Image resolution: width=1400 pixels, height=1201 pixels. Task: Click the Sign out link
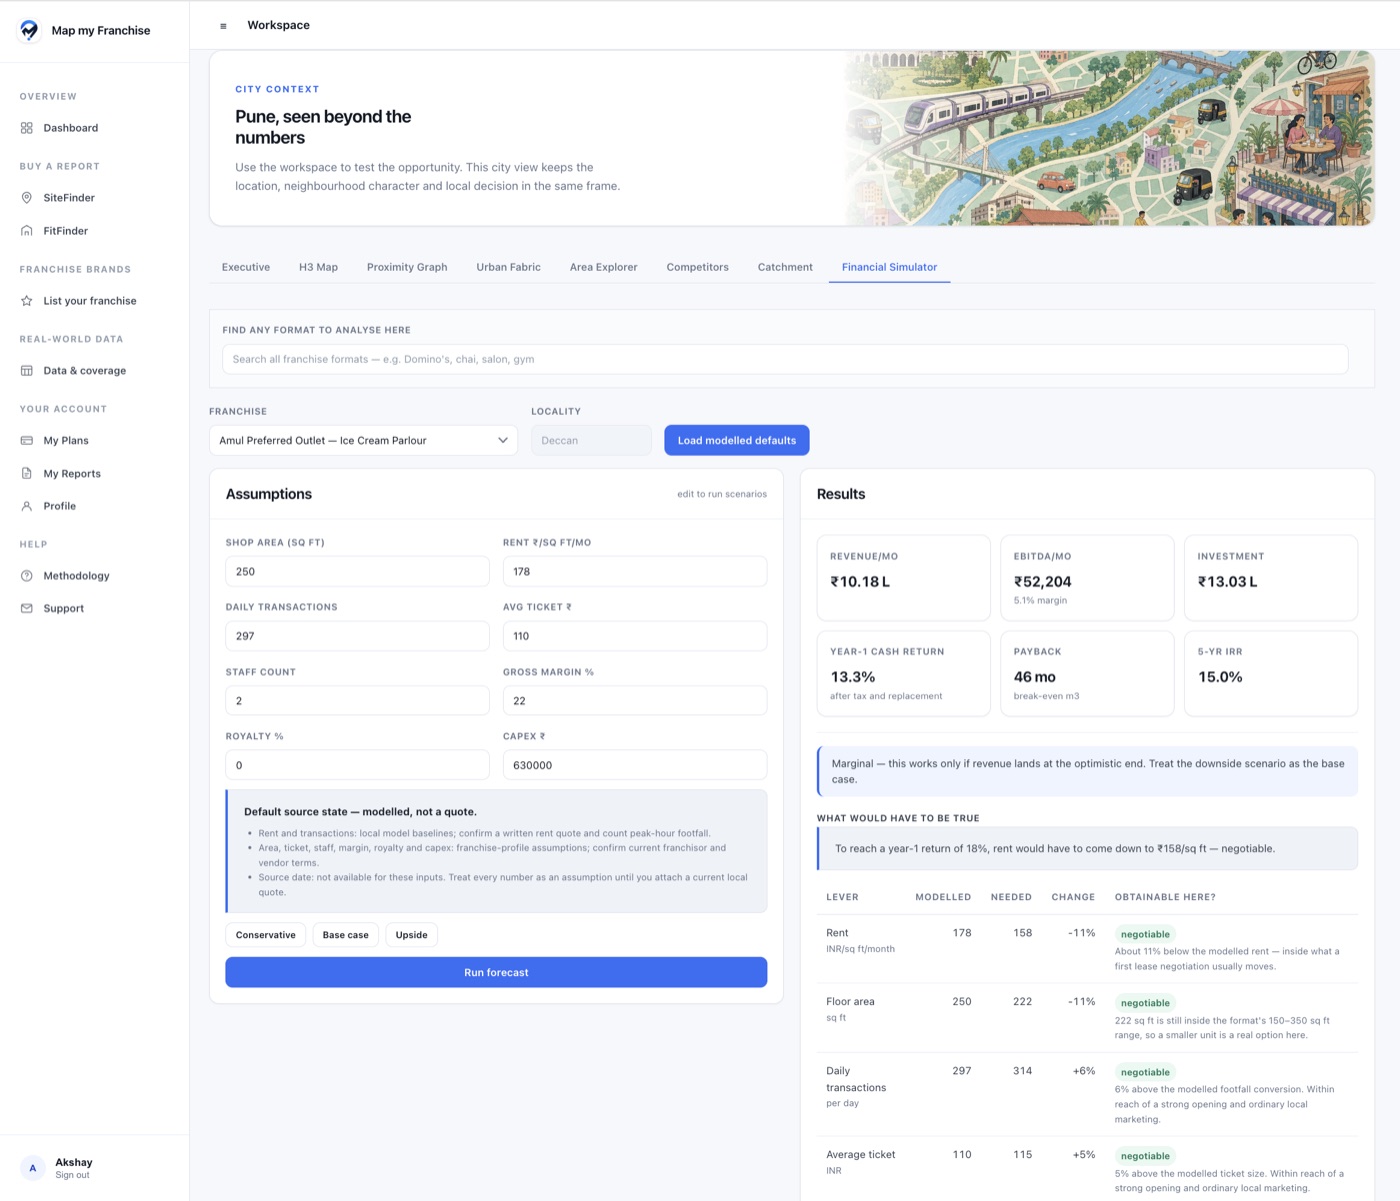coord(72,1175)
